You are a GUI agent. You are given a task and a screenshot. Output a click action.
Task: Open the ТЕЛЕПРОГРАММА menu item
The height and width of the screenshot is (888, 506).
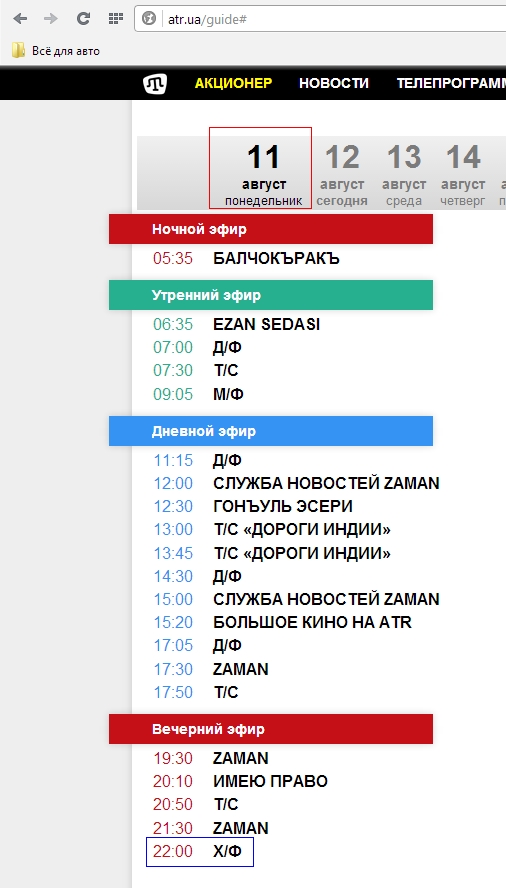click(x=451, y=83)
